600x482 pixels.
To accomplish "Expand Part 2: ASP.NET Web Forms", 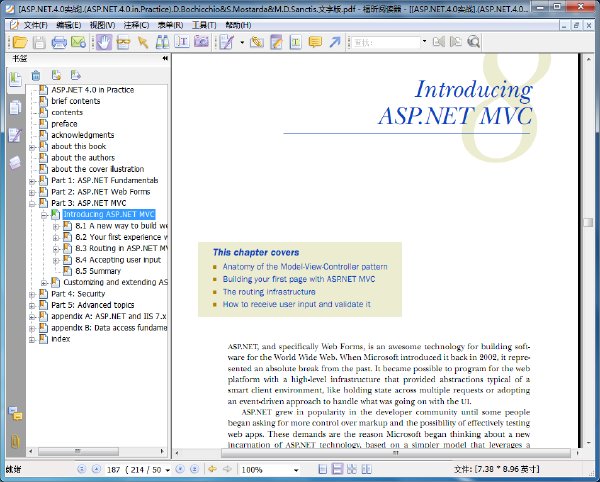I will tap(33, 192).
